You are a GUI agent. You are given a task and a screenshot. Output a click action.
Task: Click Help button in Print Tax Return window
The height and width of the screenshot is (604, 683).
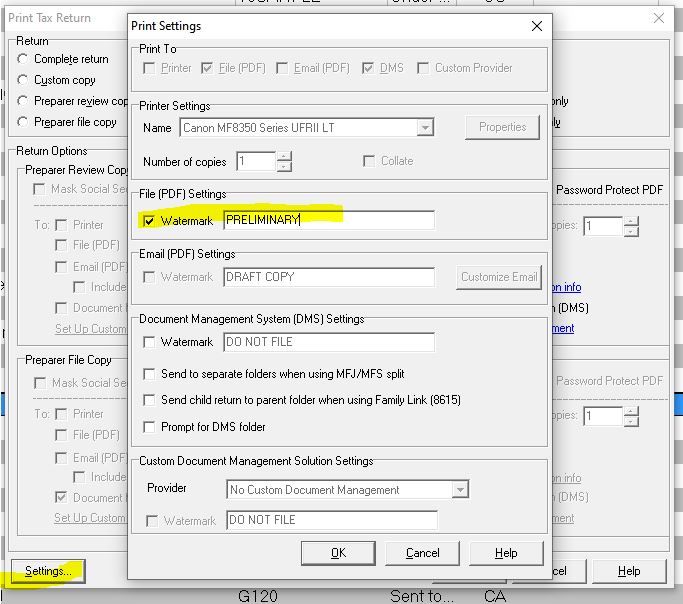click(x=628, y=571)
